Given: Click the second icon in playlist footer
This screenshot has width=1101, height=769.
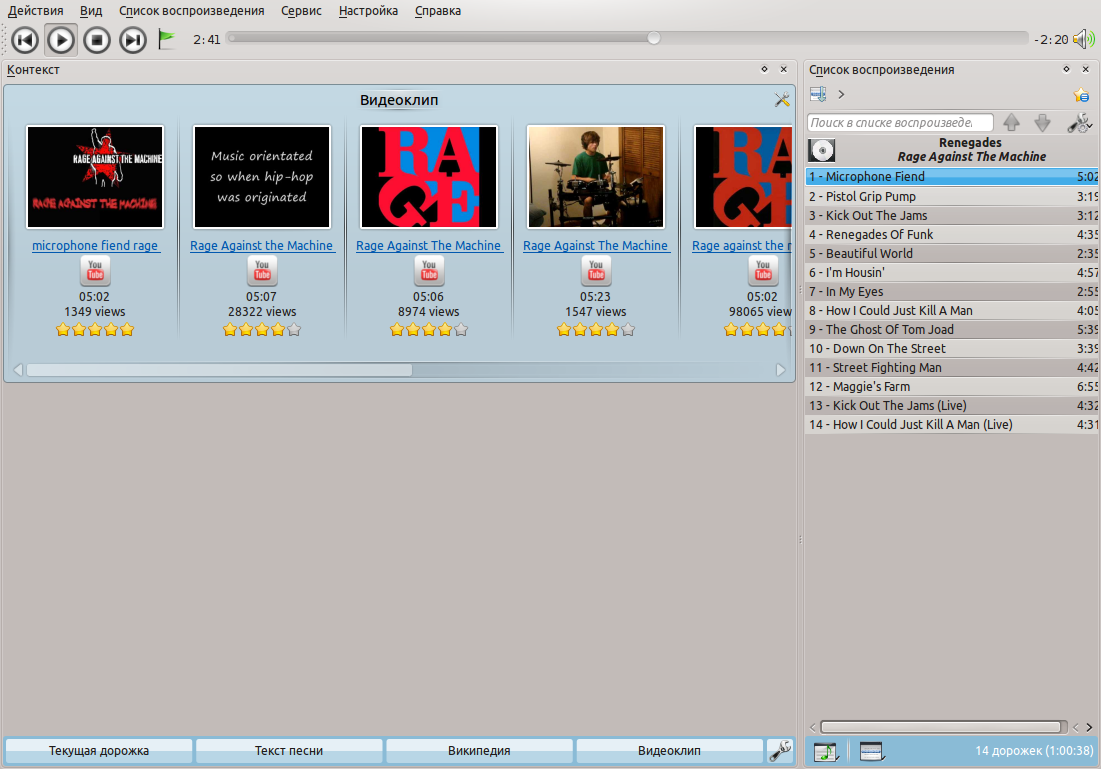Looking at the screenshot, I should click(871, 751).
